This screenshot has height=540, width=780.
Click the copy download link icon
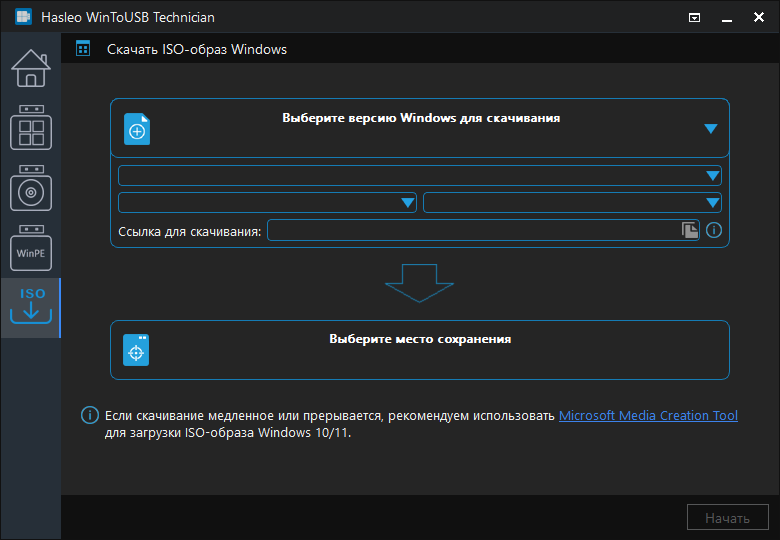coord(689,230)
